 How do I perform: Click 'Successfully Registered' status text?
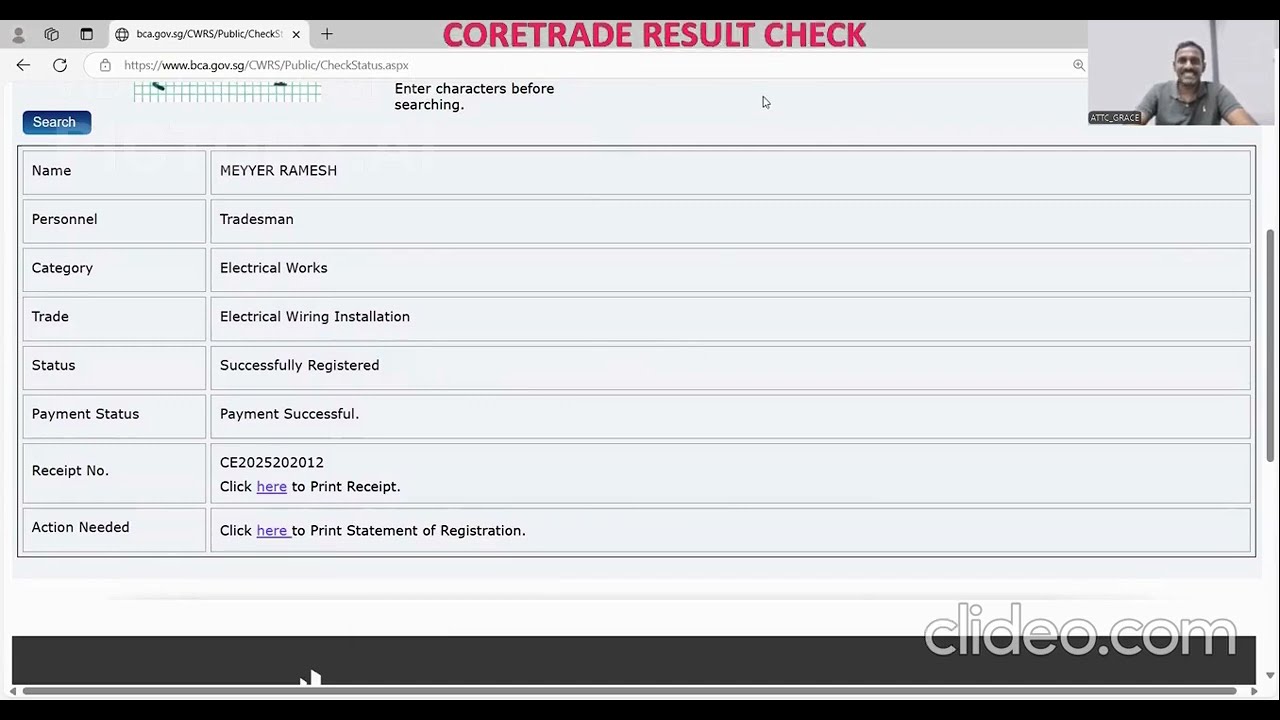pyautogui.click(x=299, y=366)
